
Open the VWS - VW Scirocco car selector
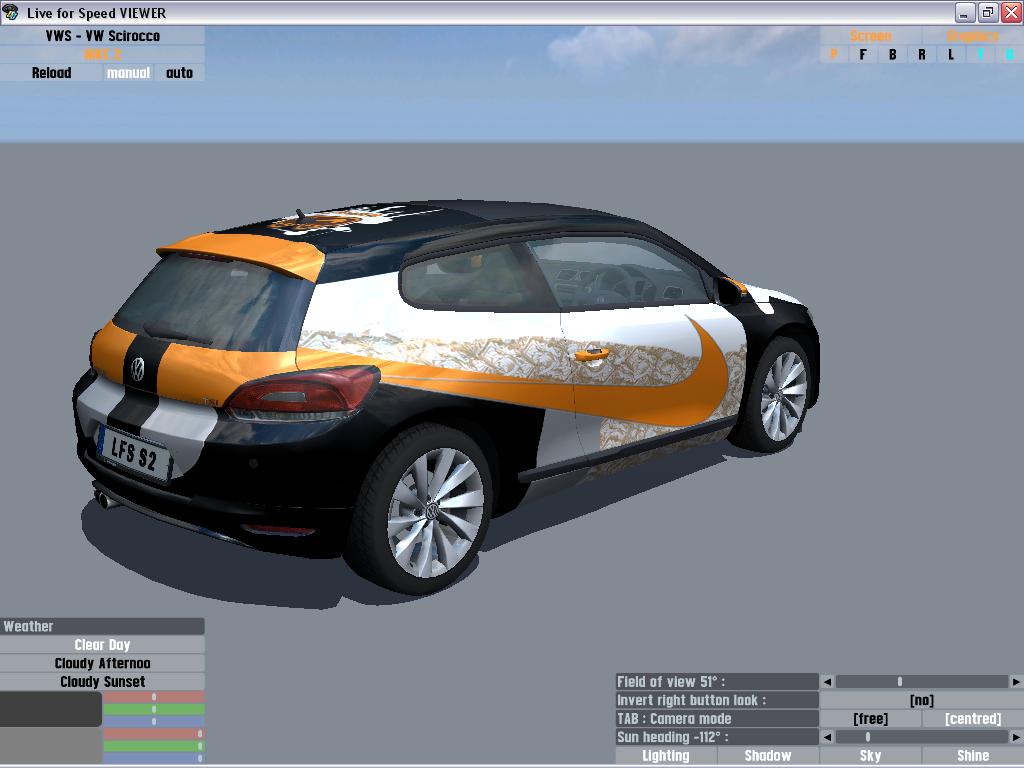(103, 35)
